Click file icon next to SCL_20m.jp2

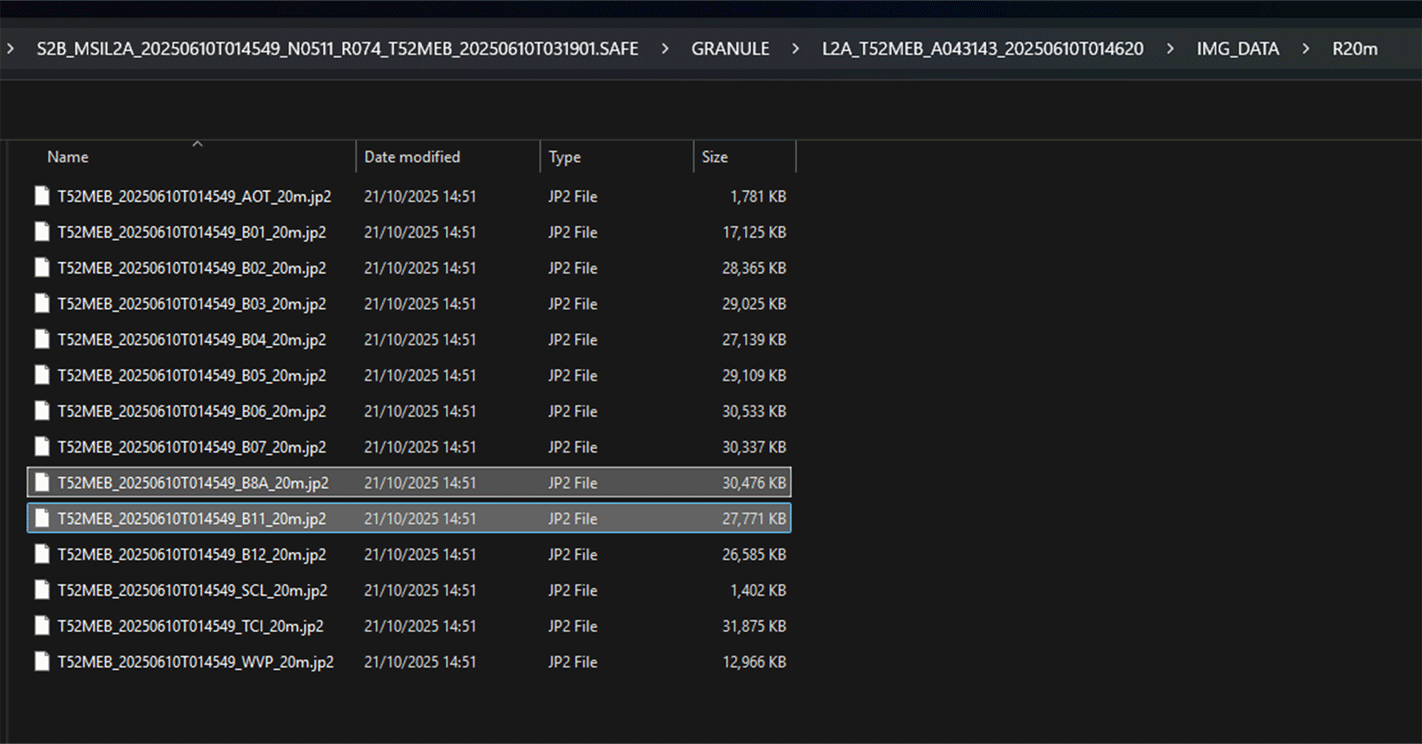(42, 591)
